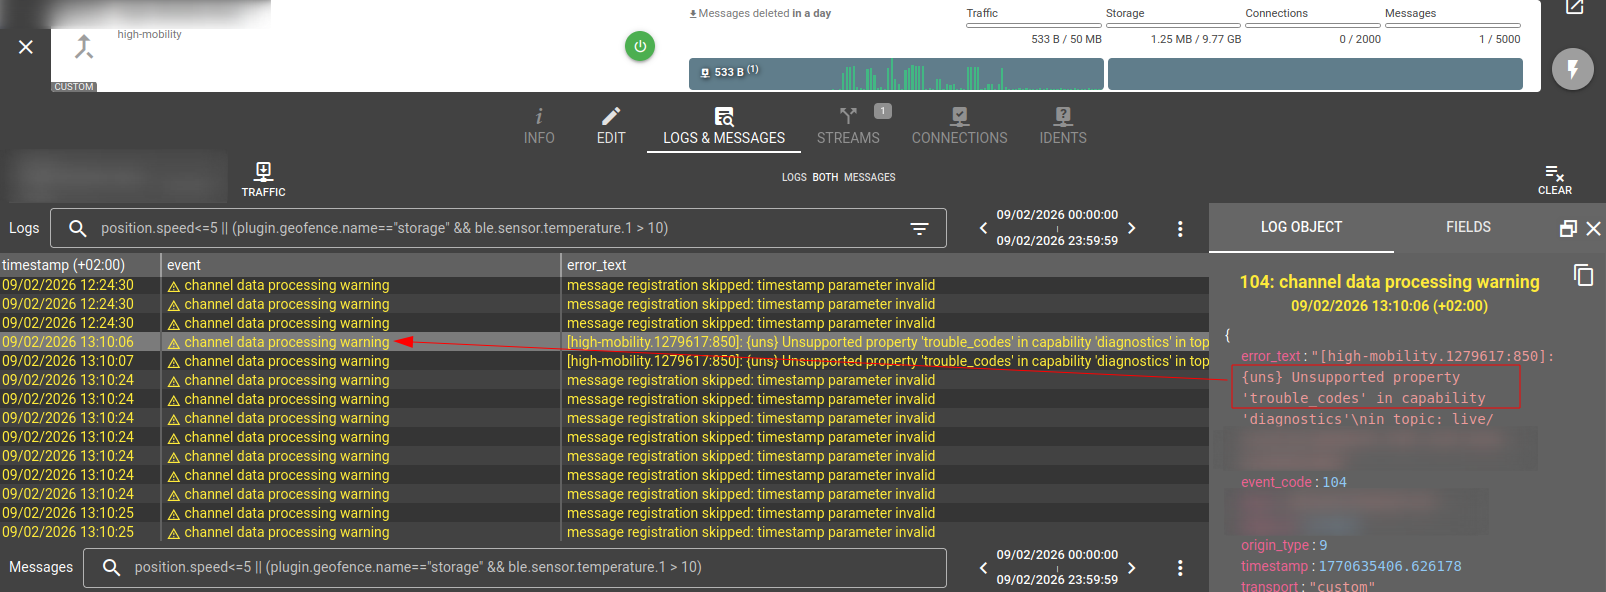Switch to the Streams tab

[x=848, y=126]
